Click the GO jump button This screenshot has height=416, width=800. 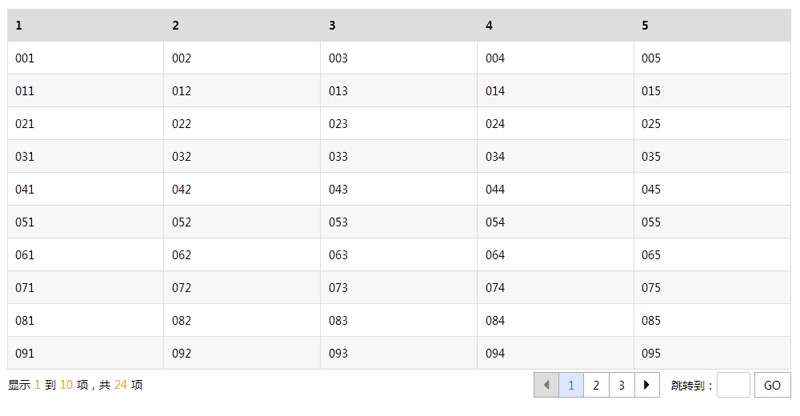pyautogui.click(x=772, y=385)
